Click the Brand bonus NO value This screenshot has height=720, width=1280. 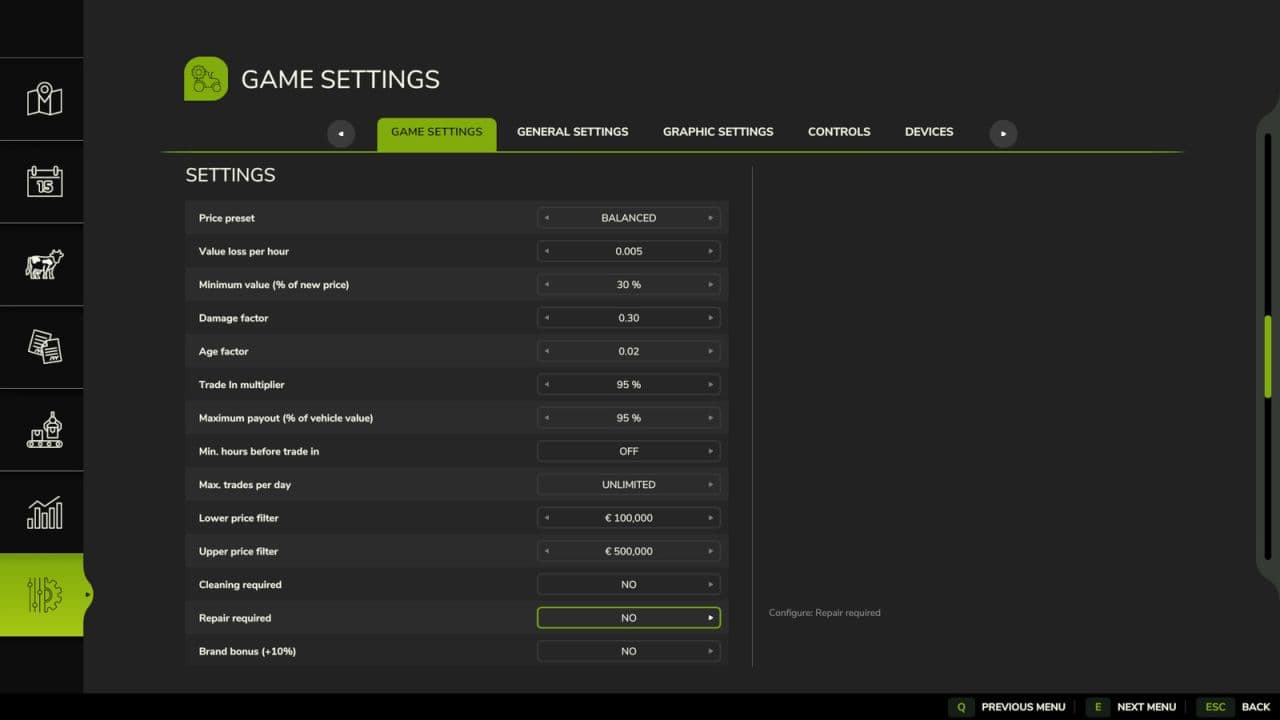coord(628,651)
